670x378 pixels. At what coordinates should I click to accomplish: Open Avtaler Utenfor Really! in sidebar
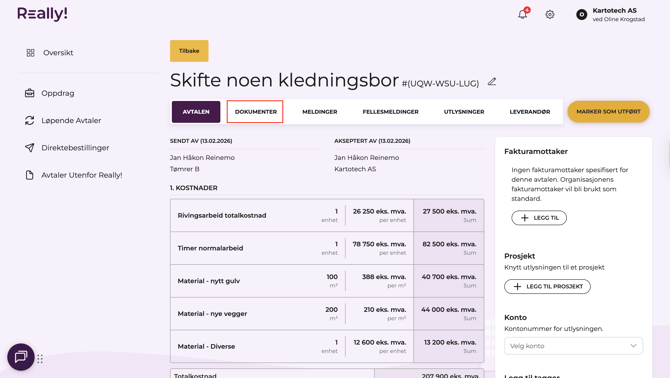(x=82, y=175)
